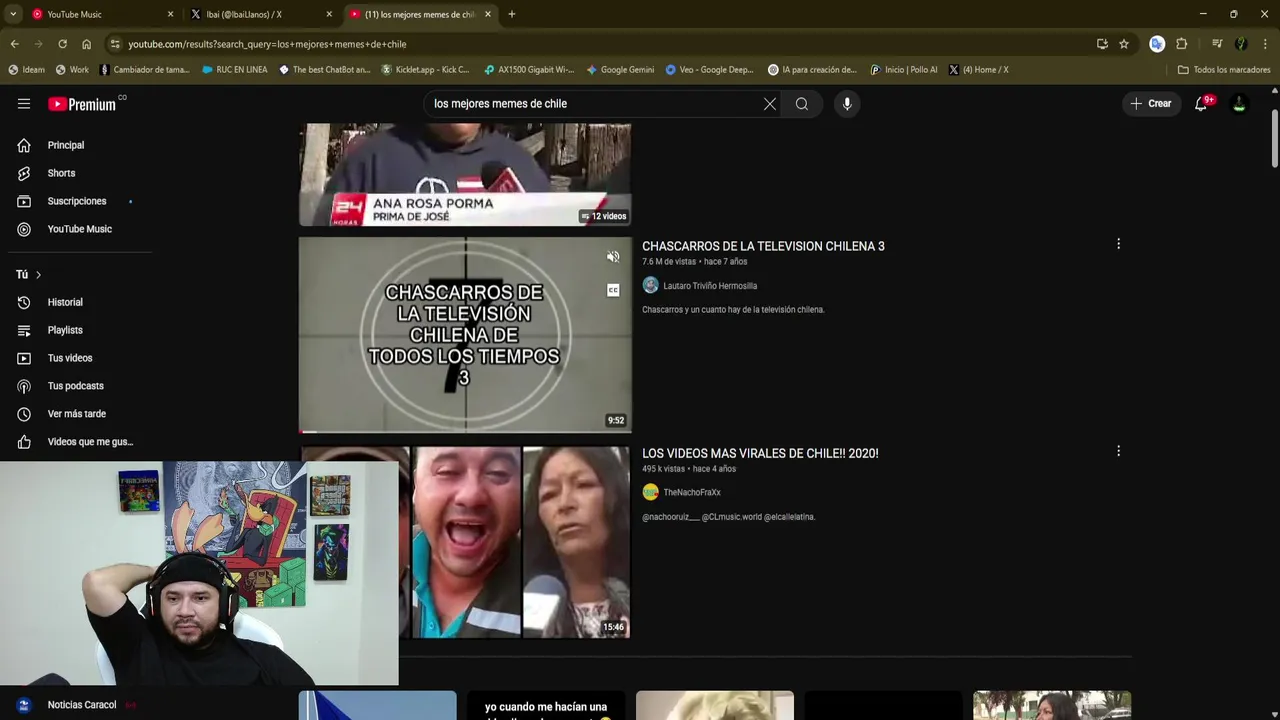1280x720 pixels.
Task: Open Lautaro Triviño Hermosilla channel name
Action: coord(710,286)
